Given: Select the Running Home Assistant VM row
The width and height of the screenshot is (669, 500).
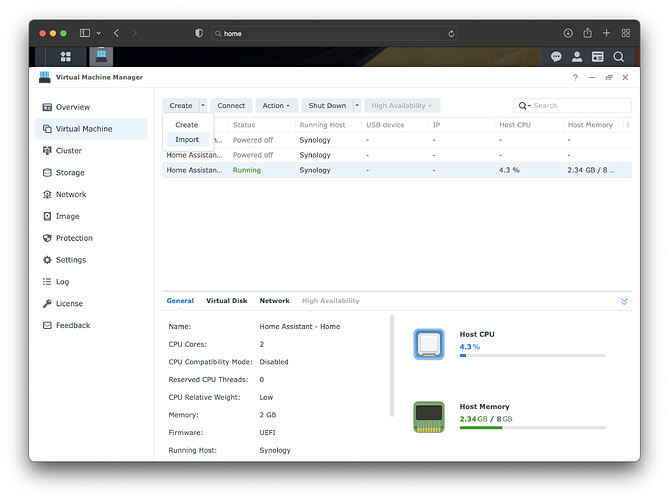Looking at the screenshot, I should point(397,170).
